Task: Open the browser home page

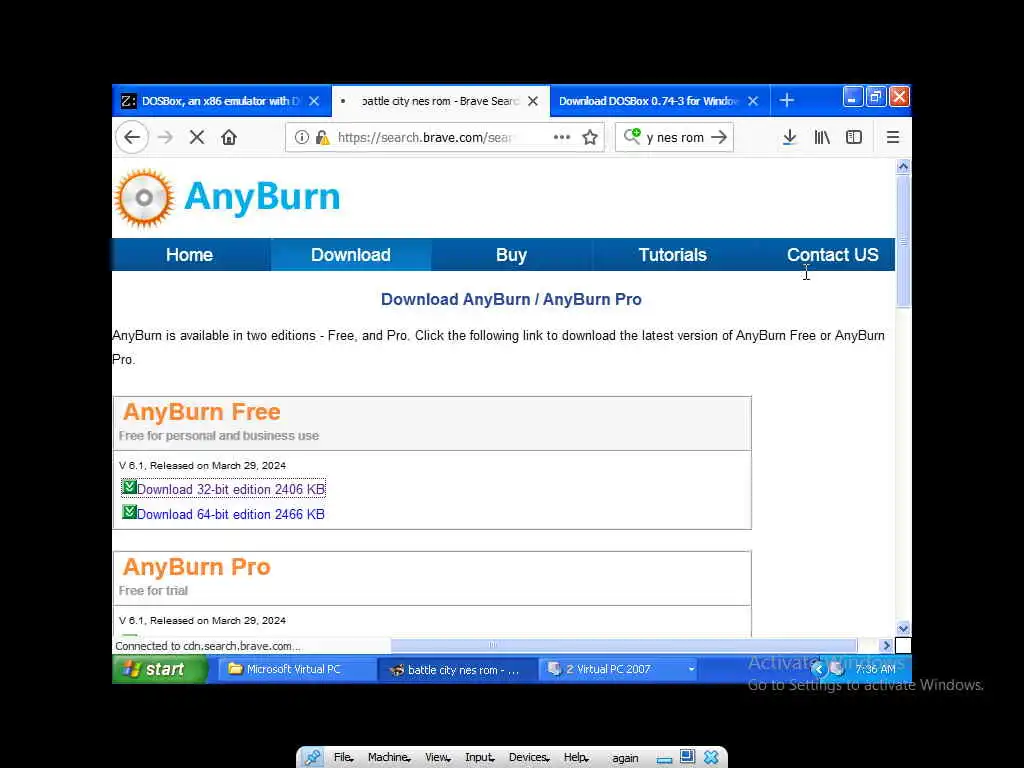Action: (x=229, y=137)
